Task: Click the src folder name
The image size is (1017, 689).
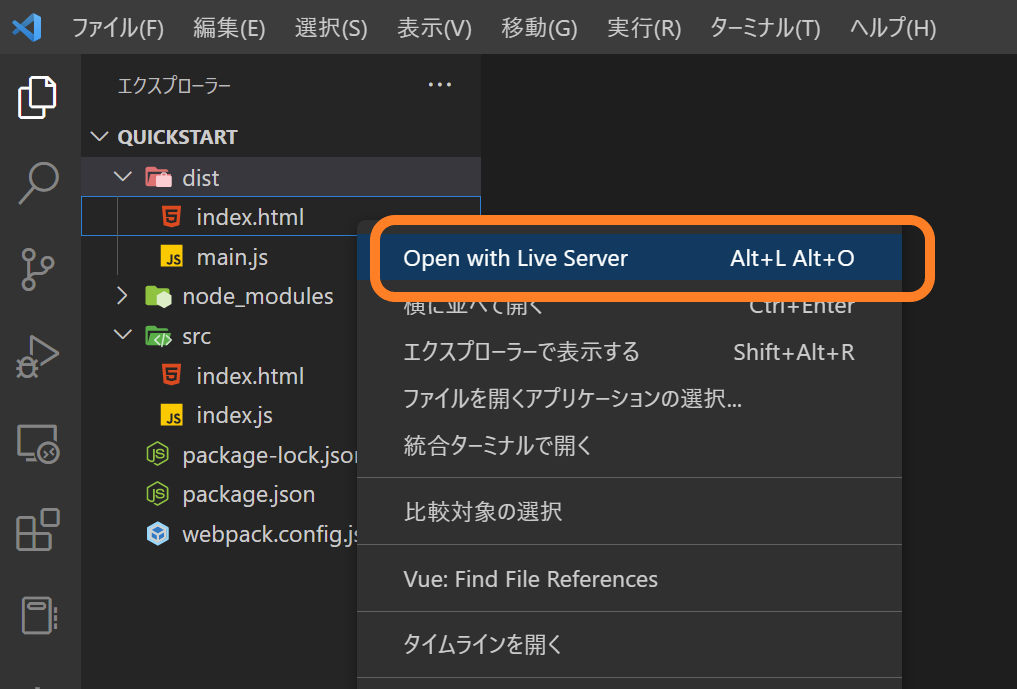Action: [x=197, y=337]
